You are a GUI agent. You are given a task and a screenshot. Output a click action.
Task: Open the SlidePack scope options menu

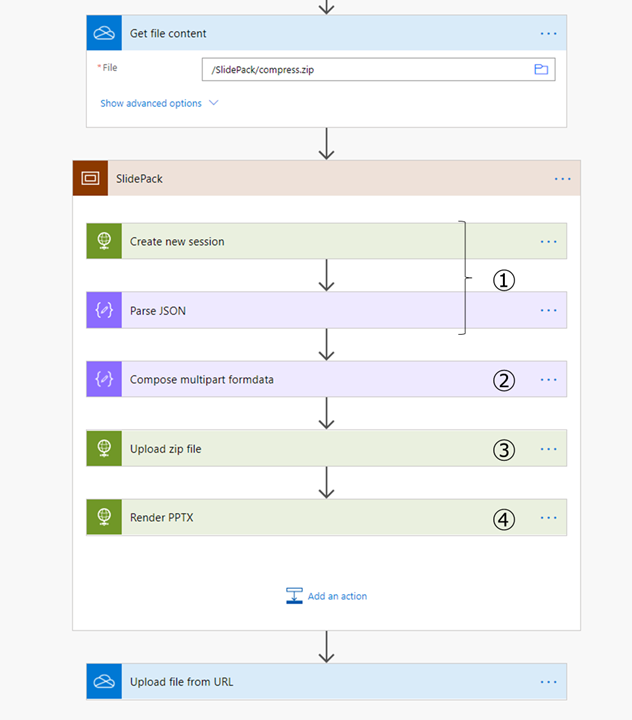pyautogui.click(x=562, y=179)
